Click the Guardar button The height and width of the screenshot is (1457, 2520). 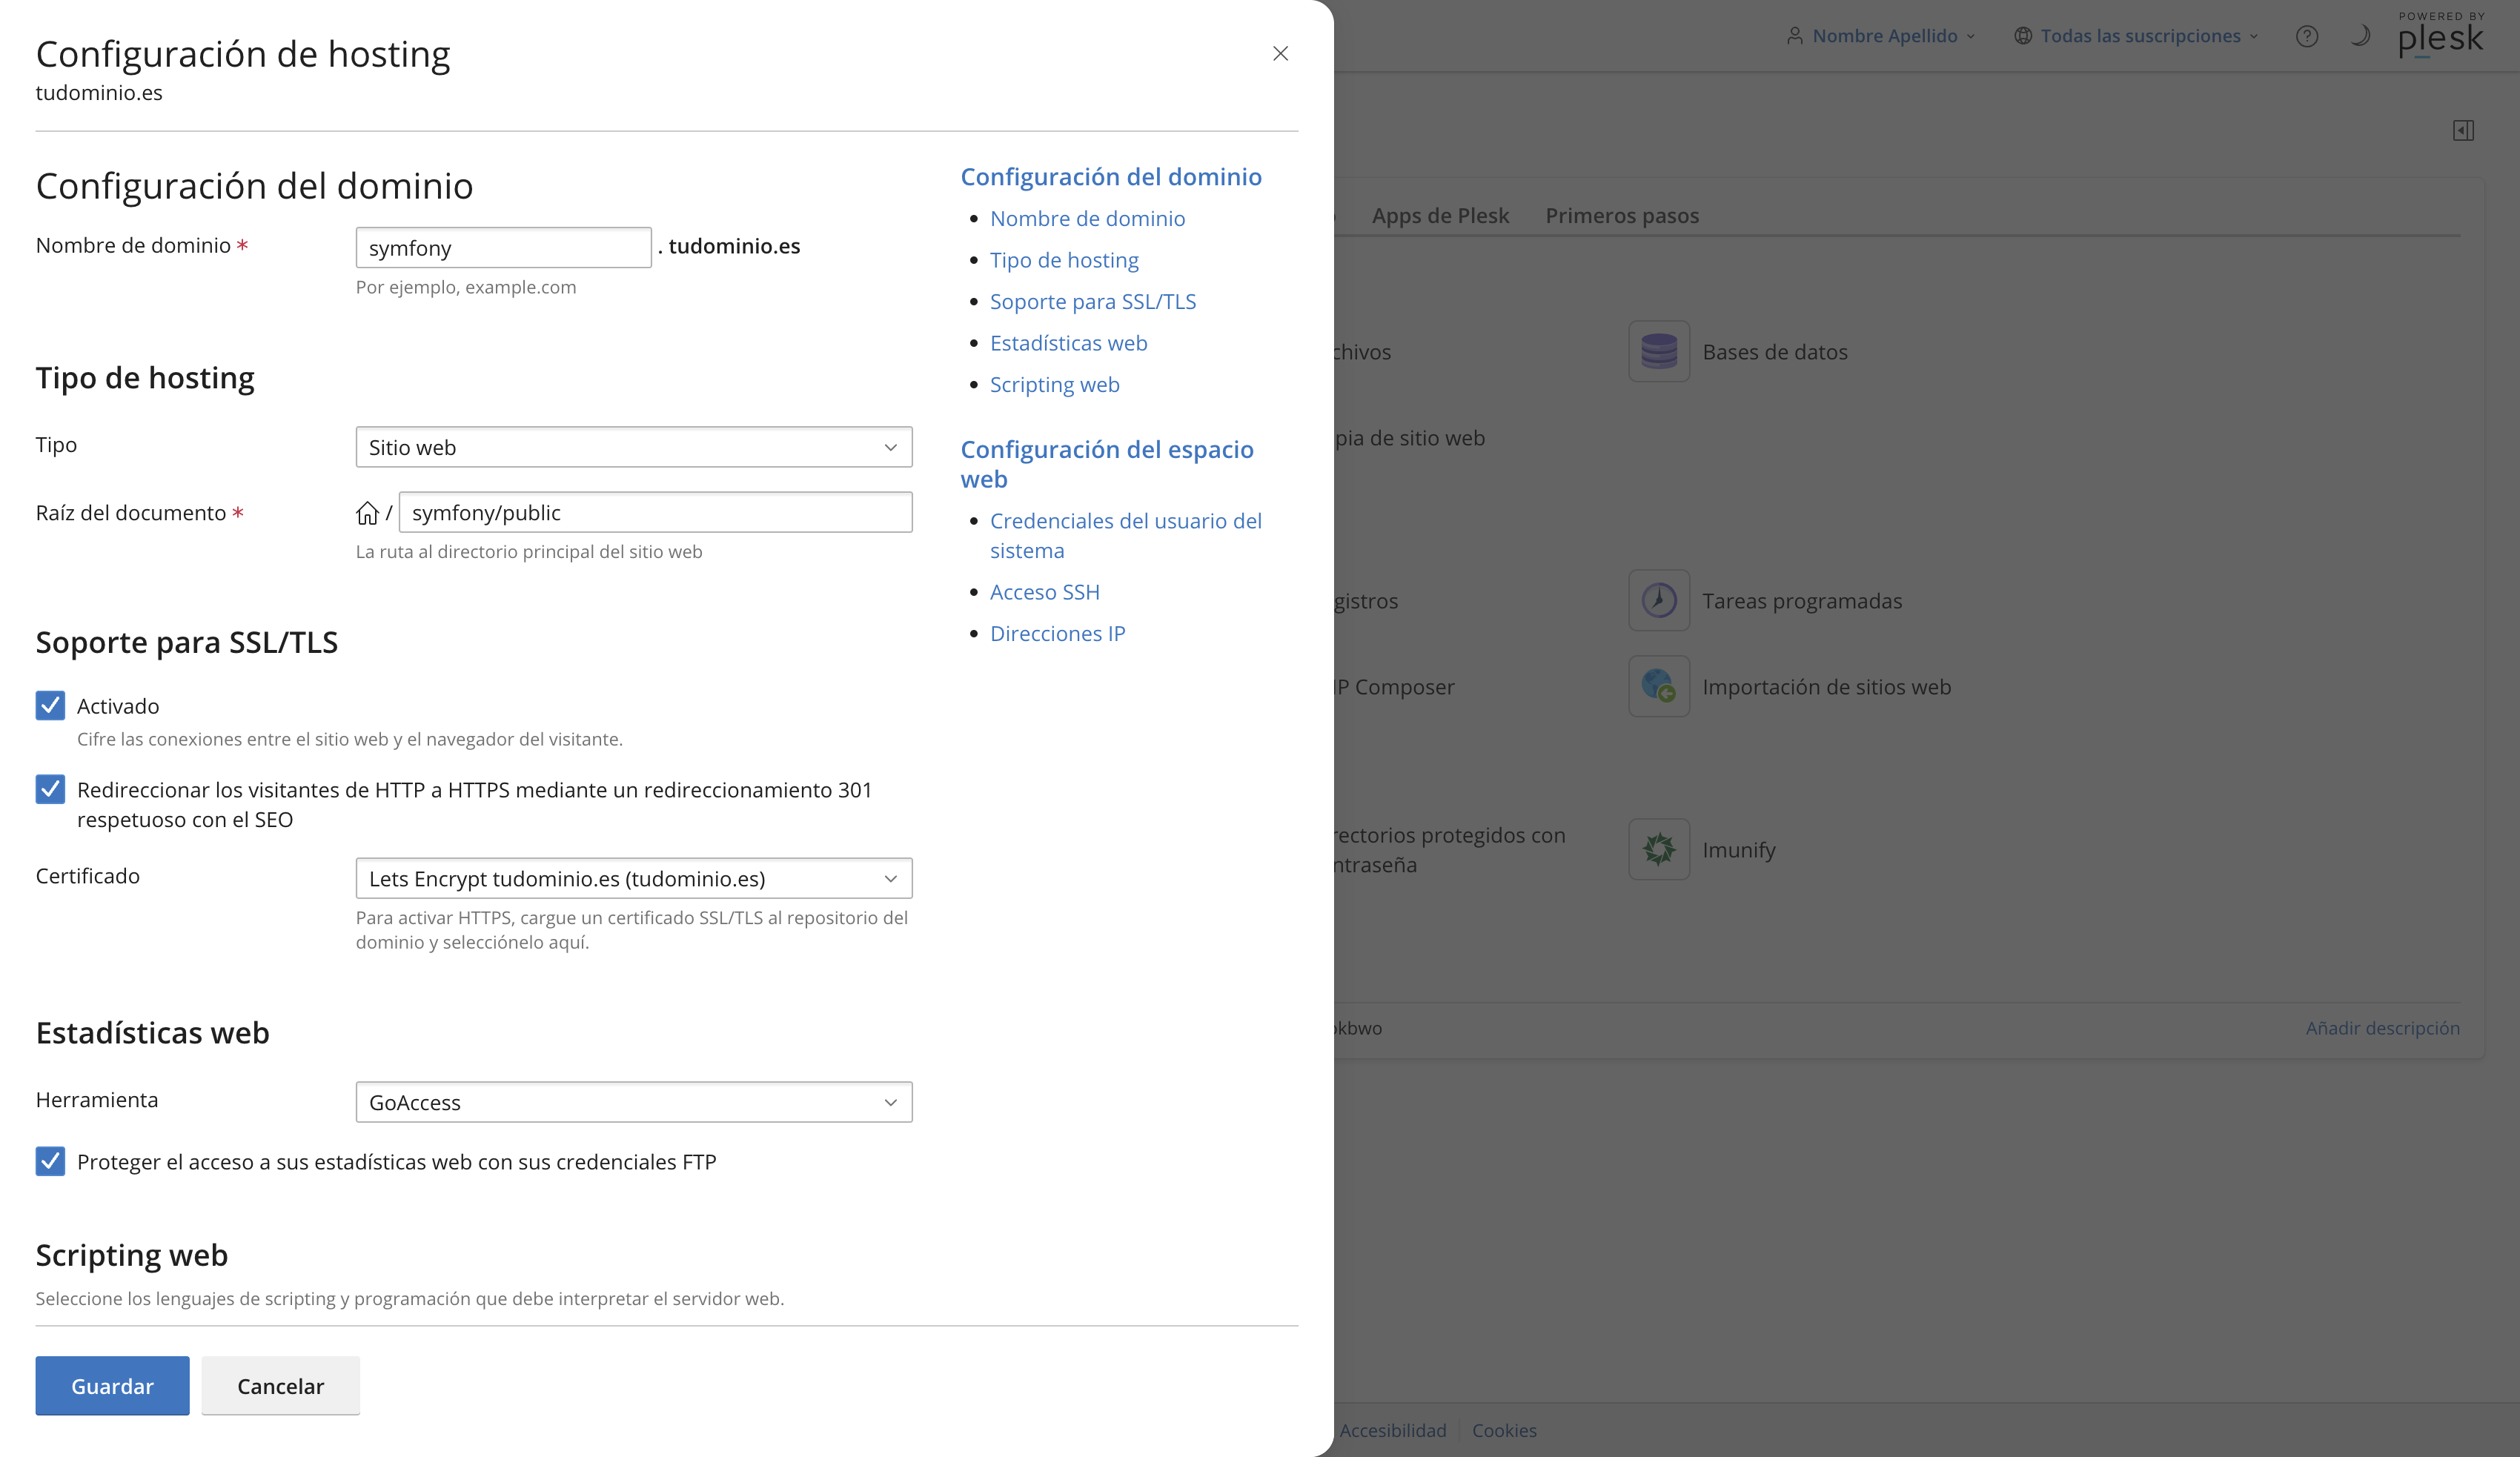coord(112,1386)
